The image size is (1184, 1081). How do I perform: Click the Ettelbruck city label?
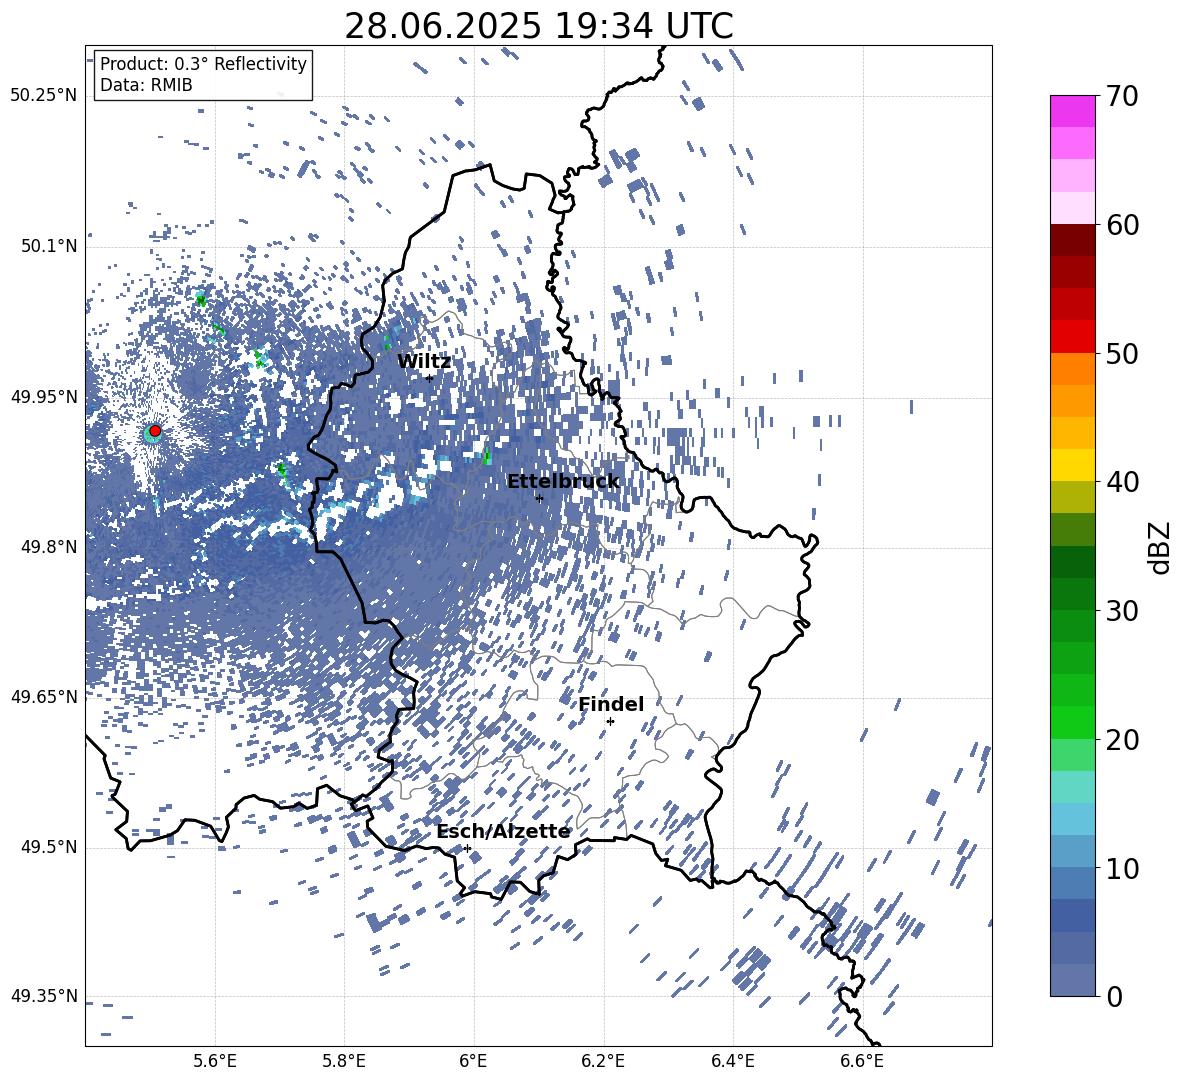pyautogui.click(x=563, y=482)
